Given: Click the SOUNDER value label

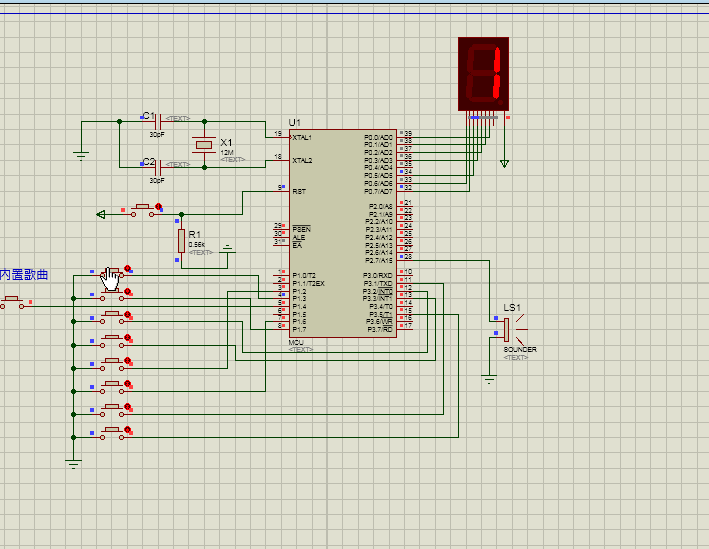Looking at the screenshot, I should (x=520, y=349).
